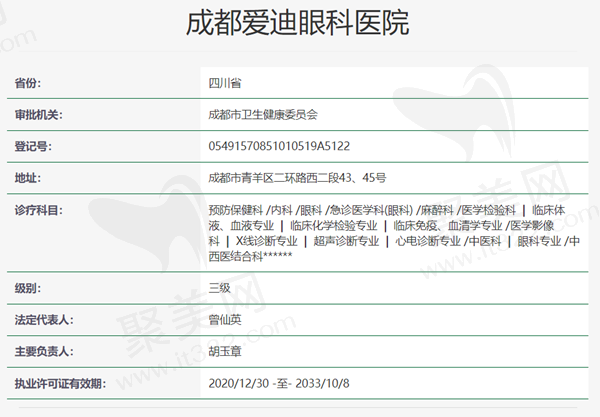Image resolution: width=600 pixels, height=417 pixels.
Task: Select the 登记号 label
Action: [33, 146]
